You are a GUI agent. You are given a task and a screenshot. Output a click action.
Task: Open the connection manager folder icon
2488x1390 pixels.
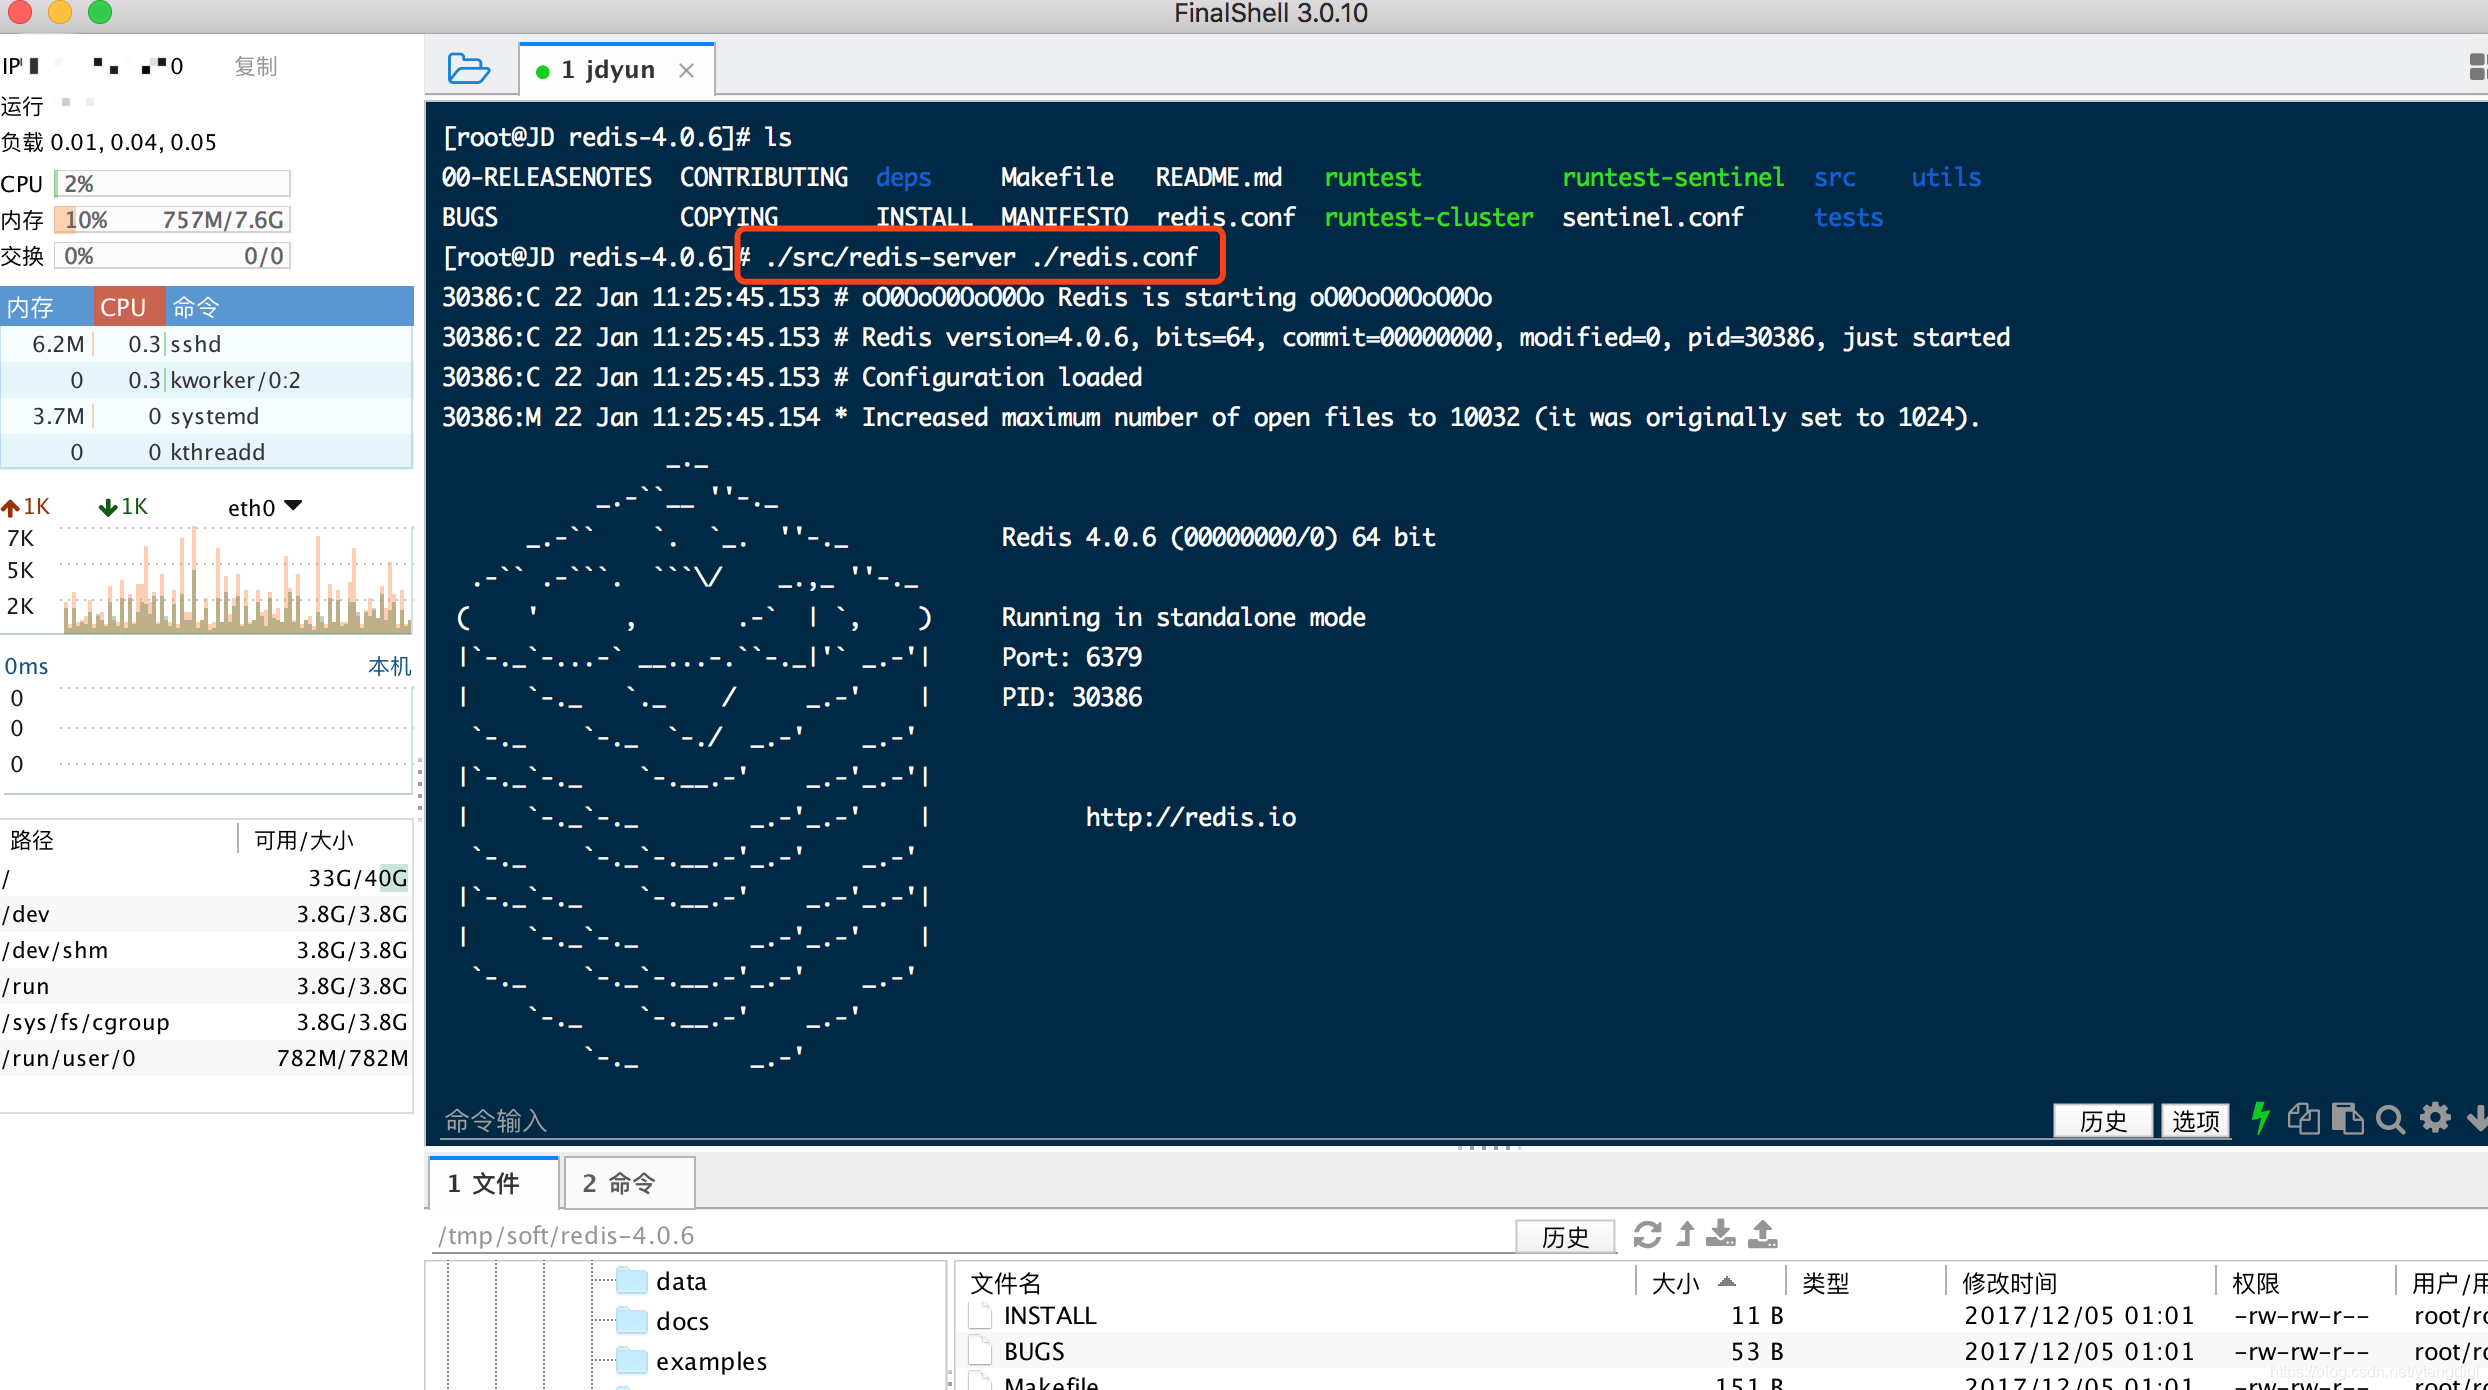[x=468, y=69]
